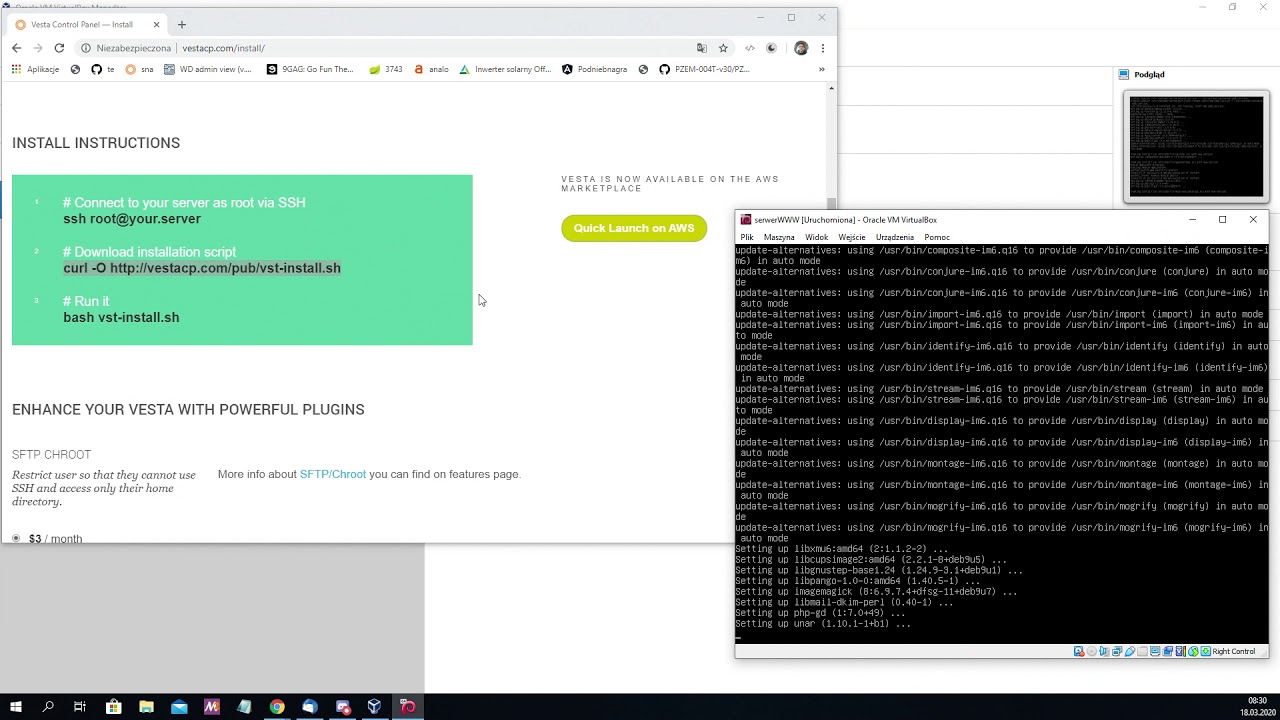This screenshot has width=1280, height=720.
Task: Click VirtualBox display status icon
Action: click(x=1155, y=651)
